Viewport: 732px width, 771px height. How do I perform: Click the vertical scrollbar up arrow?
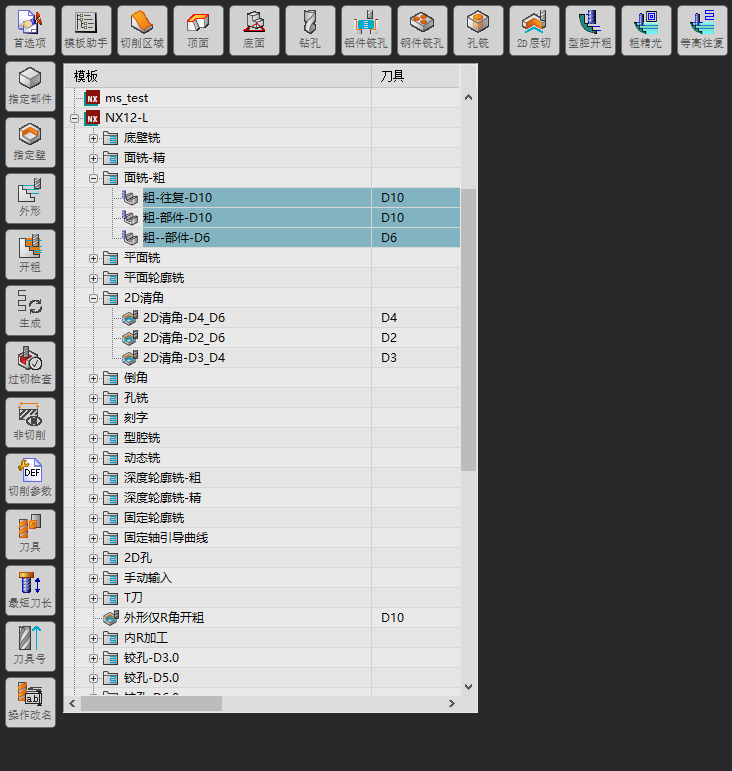pos(468,97)
